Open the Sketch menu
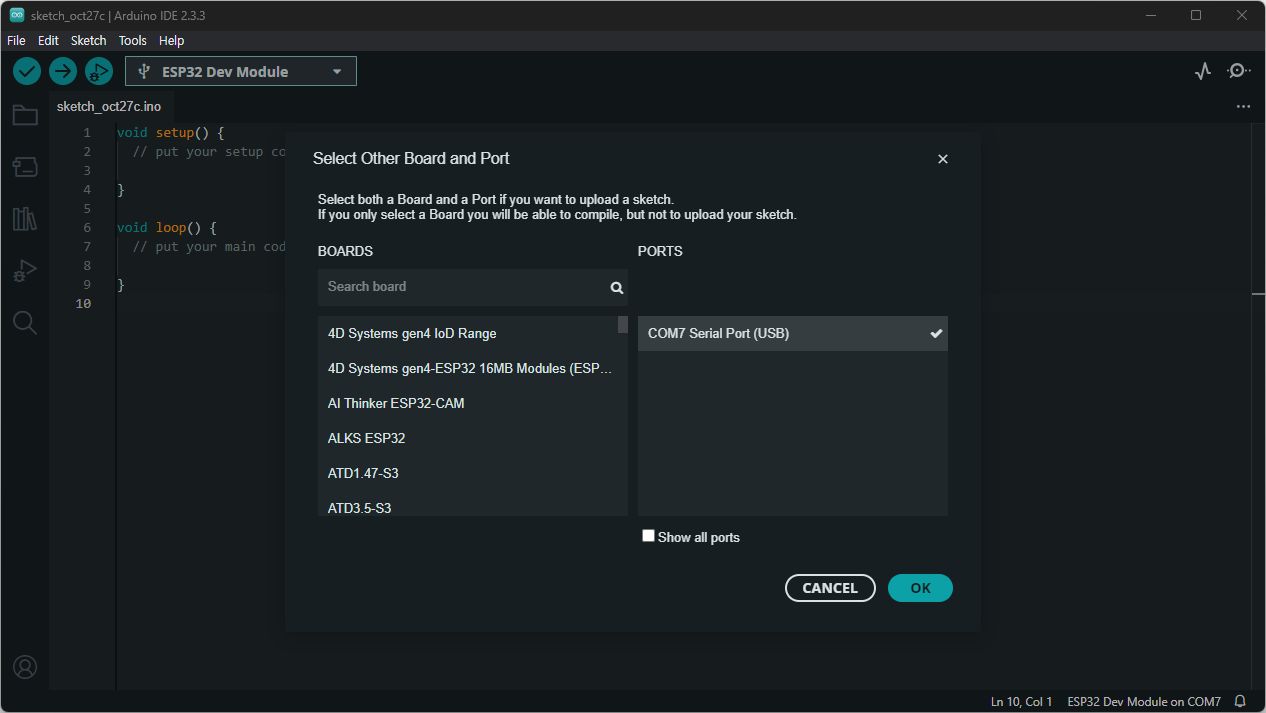 pos(88,41)
